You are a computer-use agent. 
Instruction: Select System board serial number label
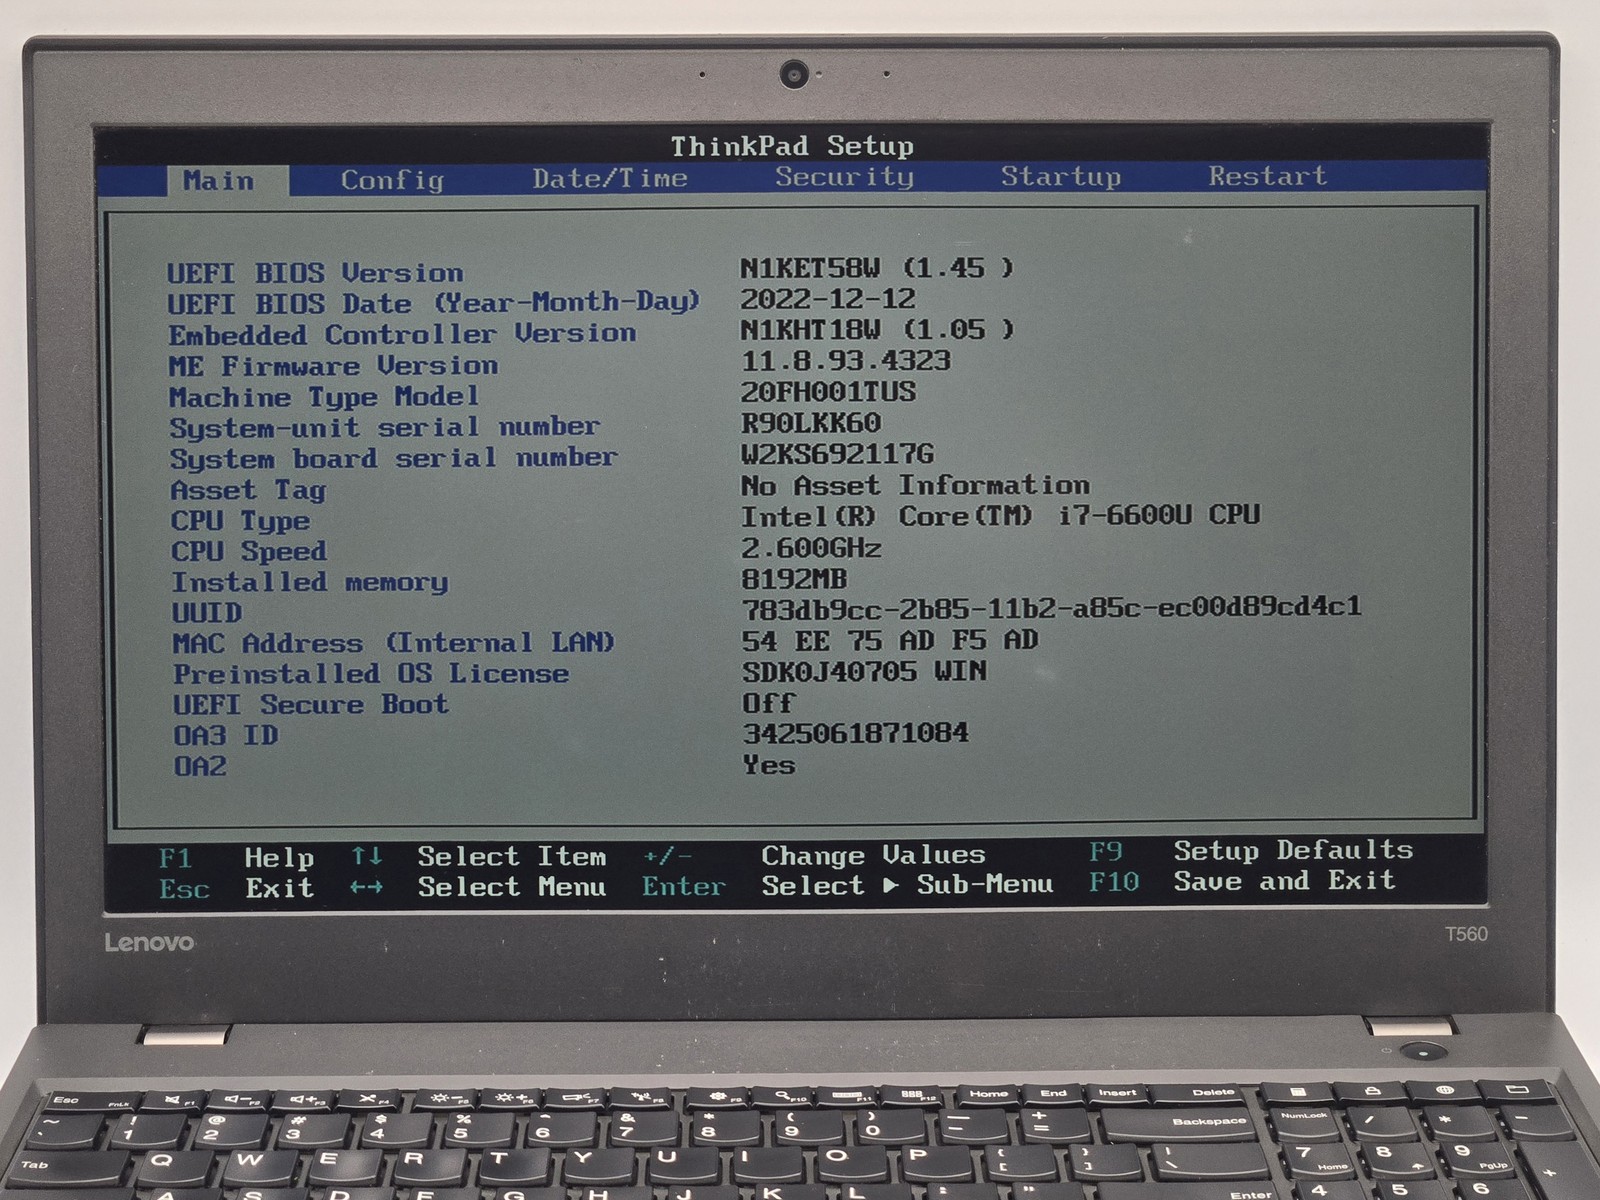coord(393,458)
